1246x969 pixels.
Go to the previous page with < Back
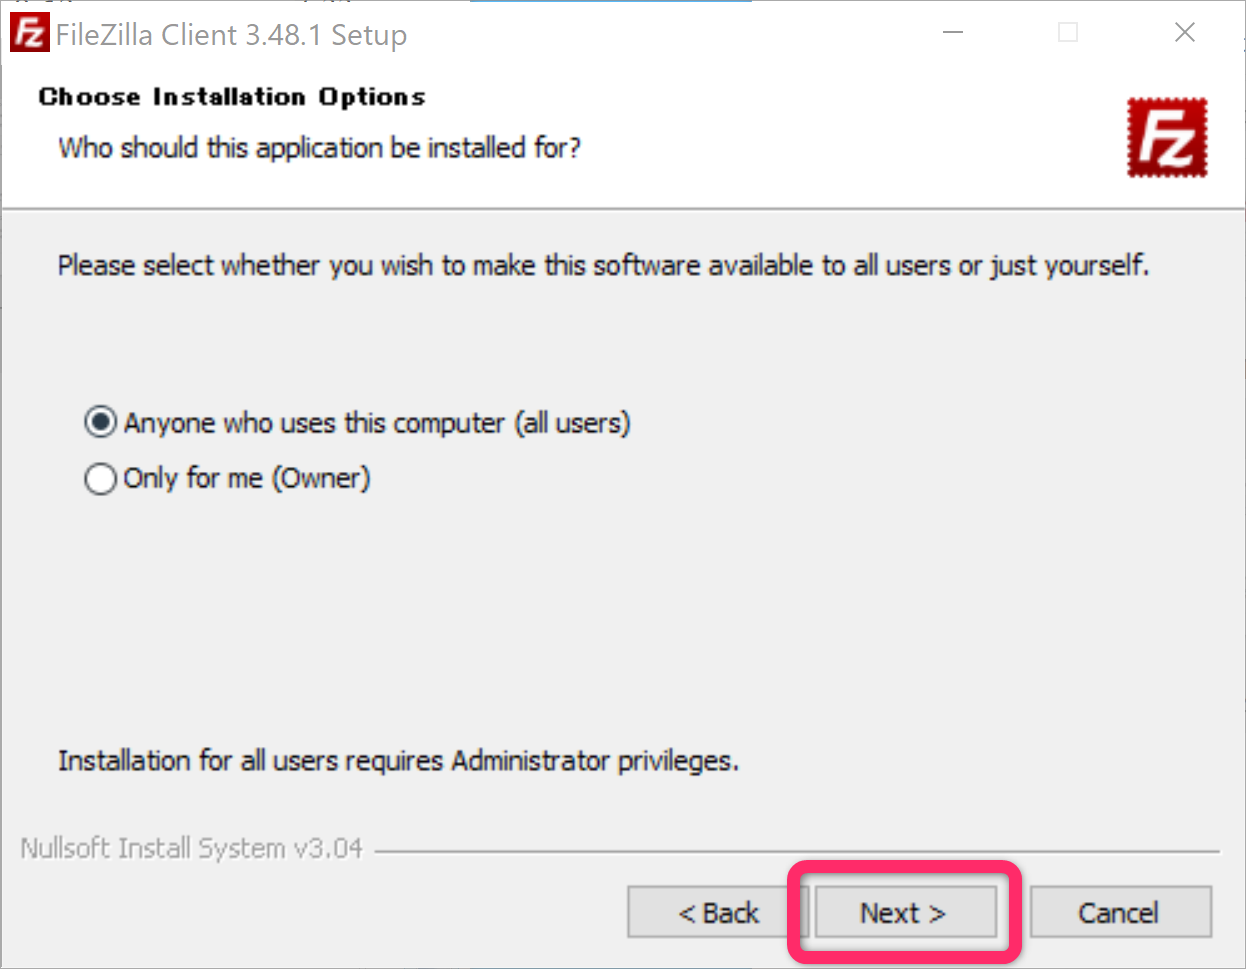click(718, 912)
